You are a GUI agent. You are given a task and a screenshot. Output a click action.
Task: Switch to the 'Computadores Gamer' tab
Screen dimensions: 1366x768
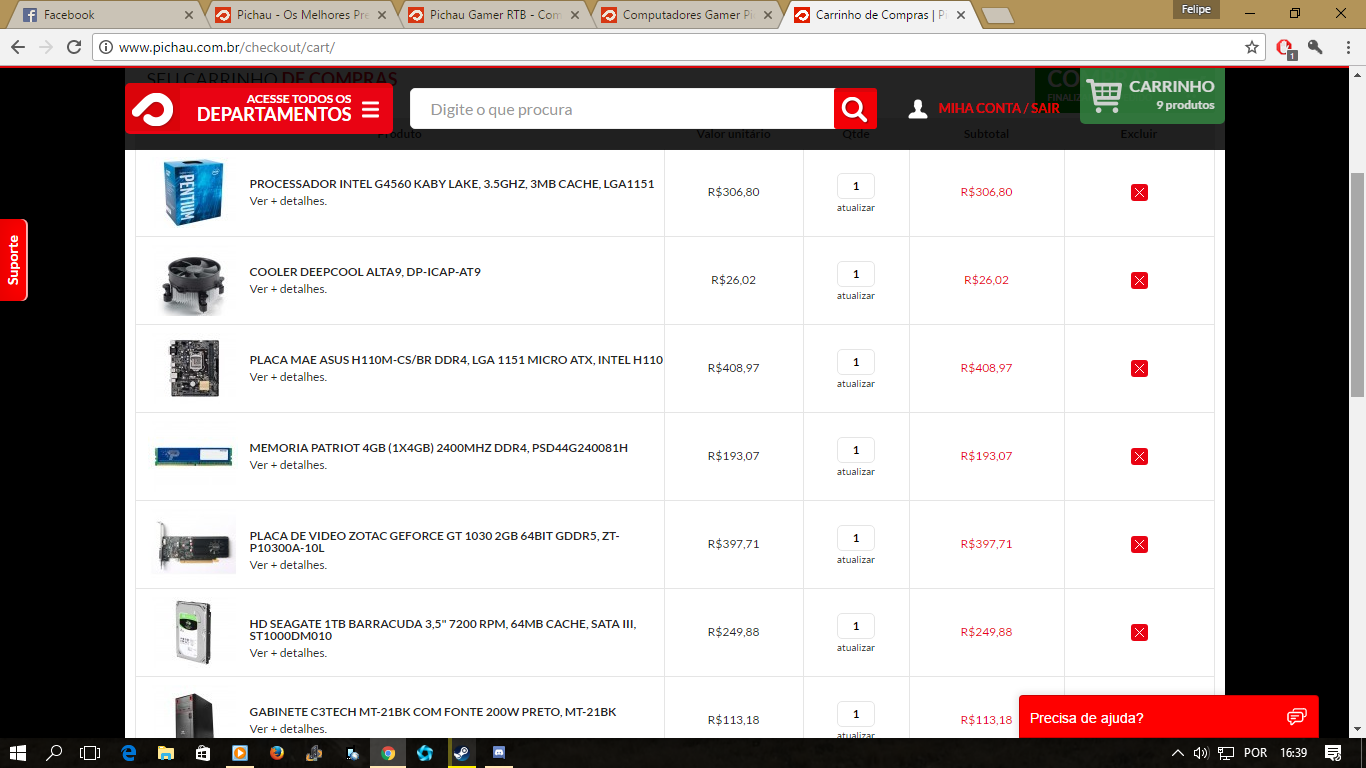[686, 15]
